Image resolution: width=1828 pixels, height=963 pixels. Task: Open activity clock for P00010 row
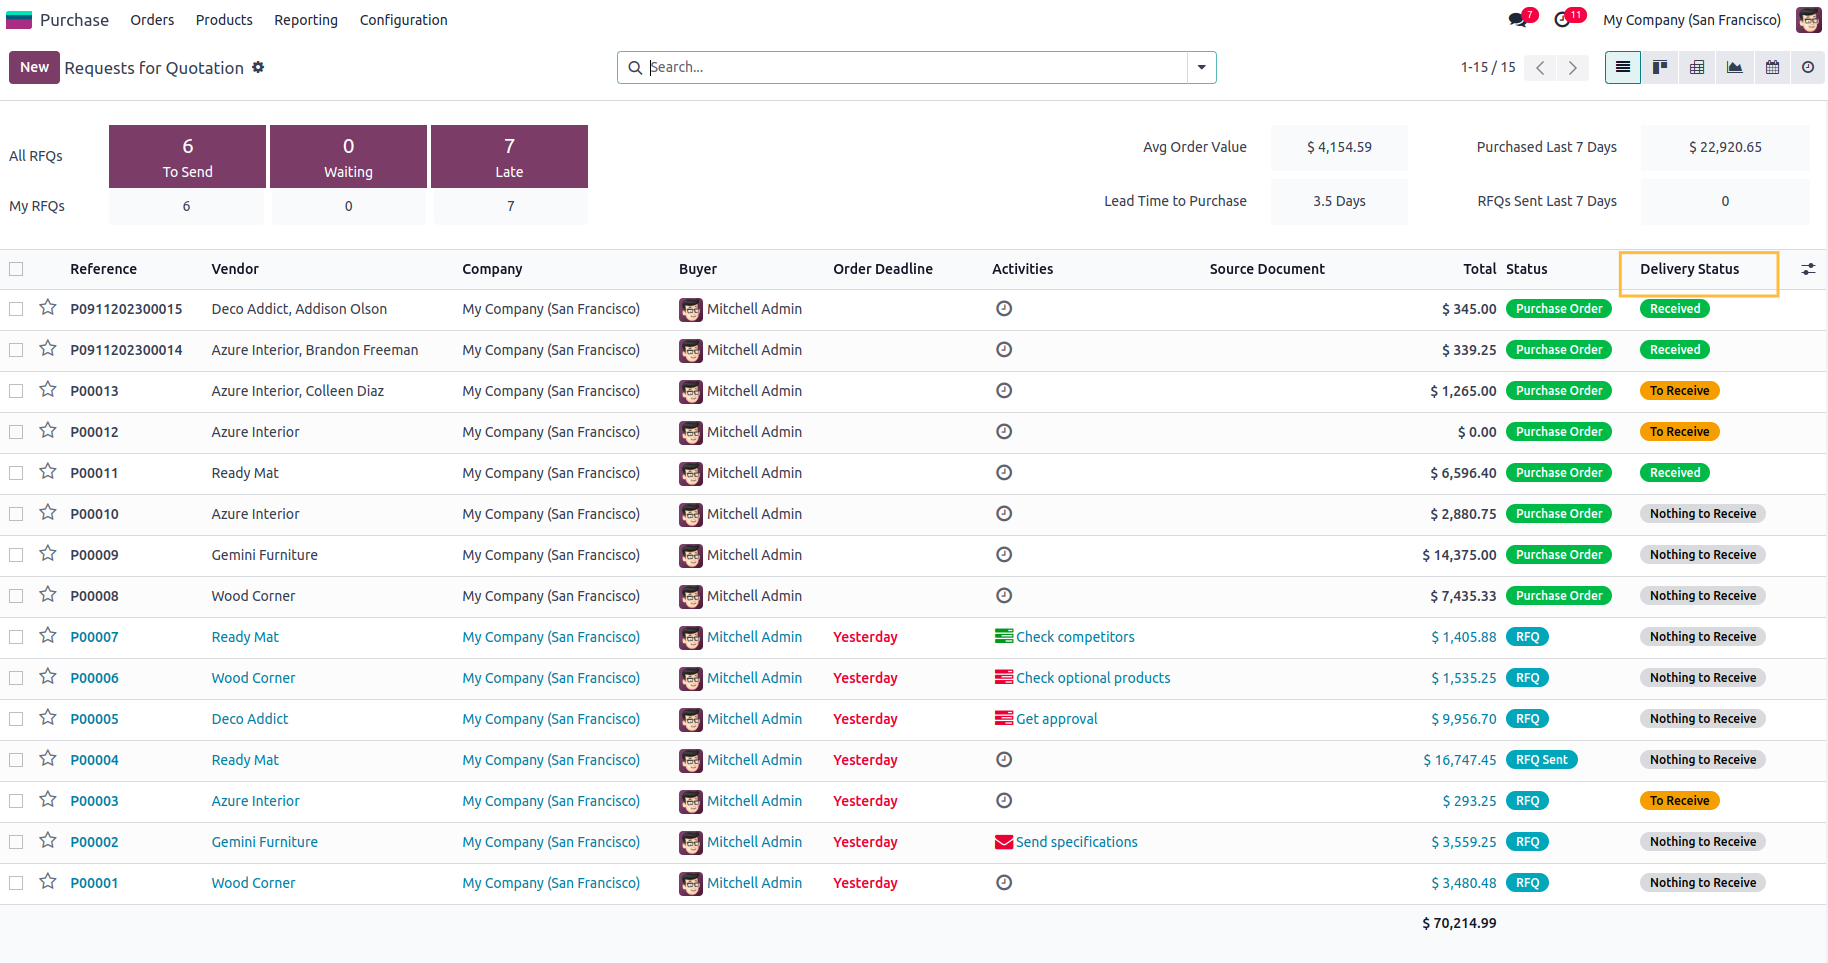click(x=1004, y=514)
